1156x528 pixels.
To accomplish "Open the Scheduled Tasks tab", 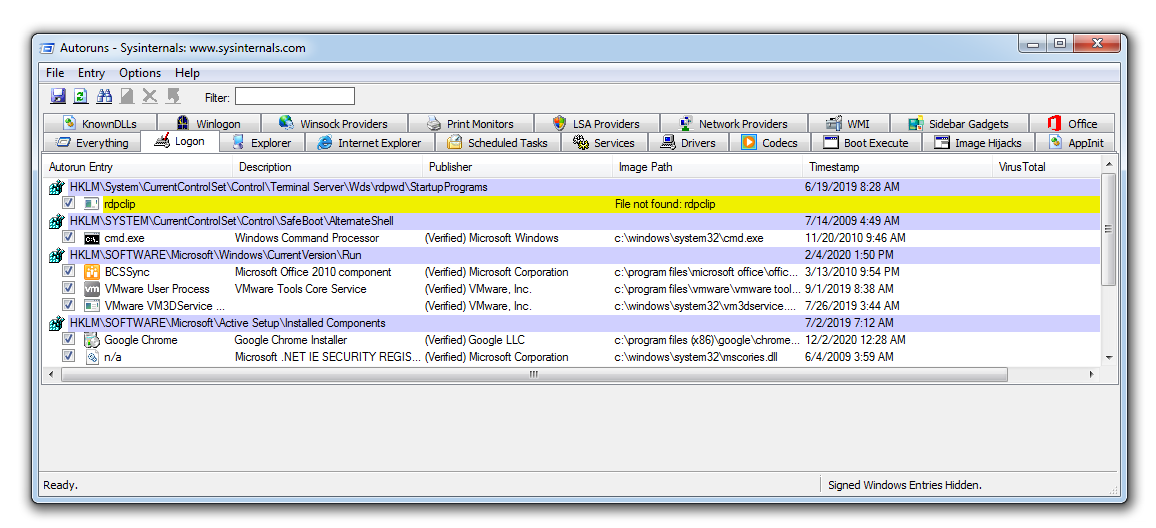I will pos(498,143).
